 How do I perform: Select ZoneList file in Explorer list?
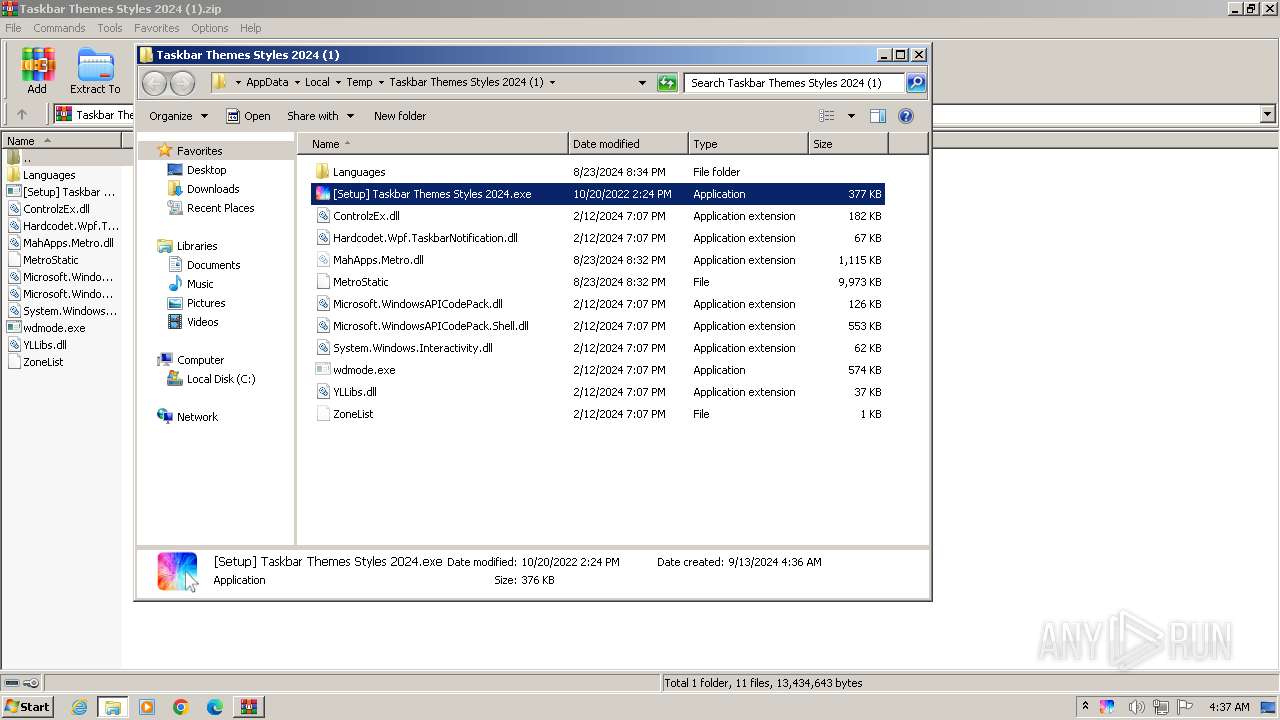click(353, 414)
